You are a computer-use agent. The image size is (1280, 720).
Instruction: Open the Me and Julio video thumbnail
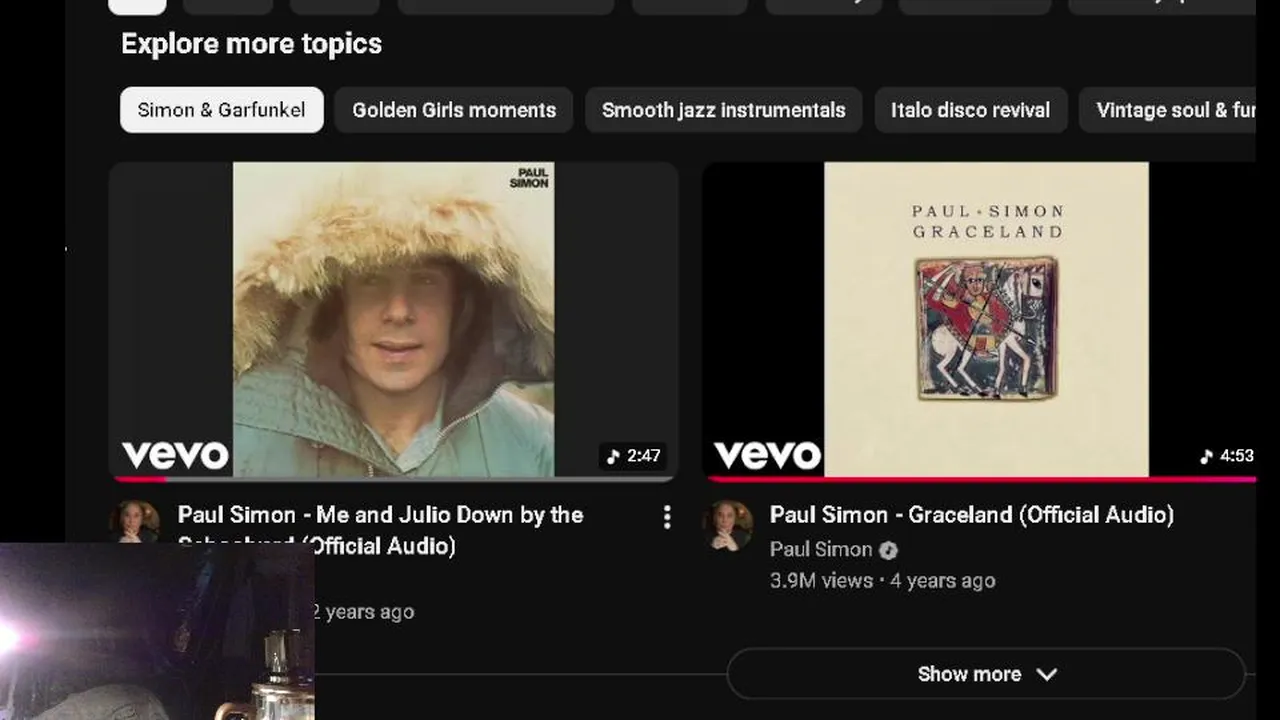click(393, 320)
